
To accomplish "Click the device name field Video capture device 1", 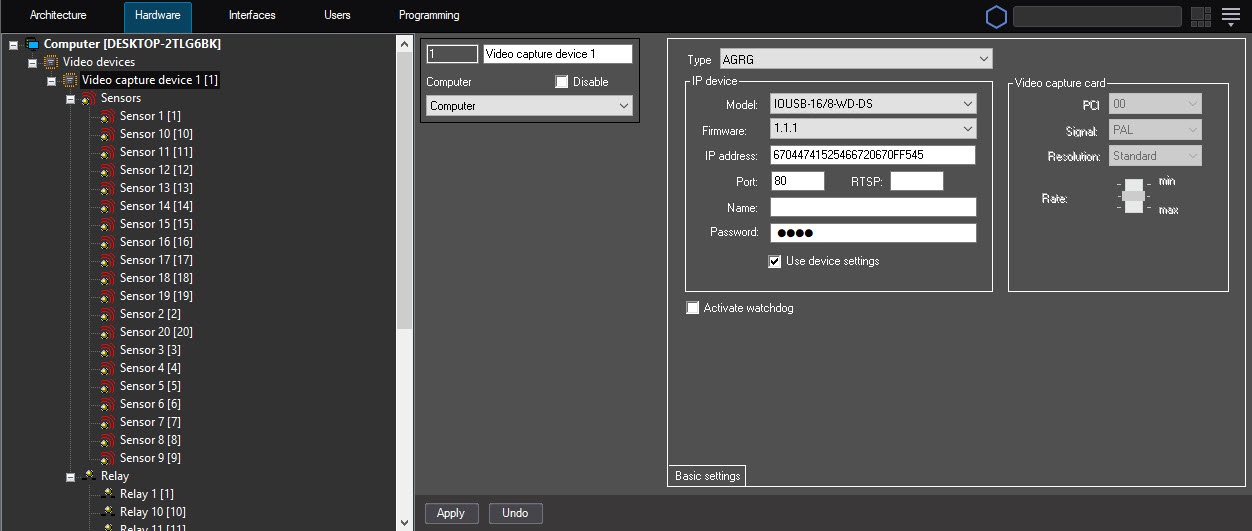I will point(558,54).
